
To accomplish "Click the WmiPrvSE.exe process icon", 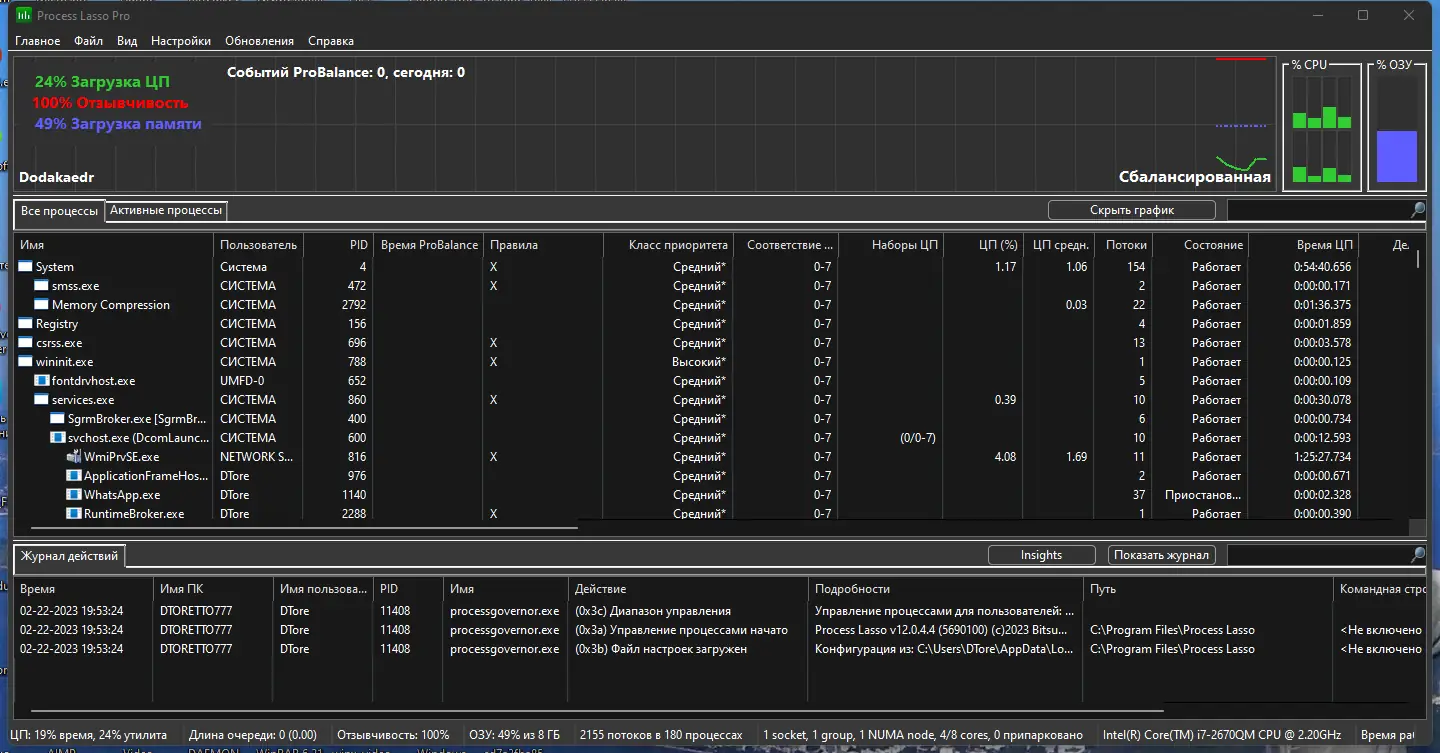I will [74, 457].
